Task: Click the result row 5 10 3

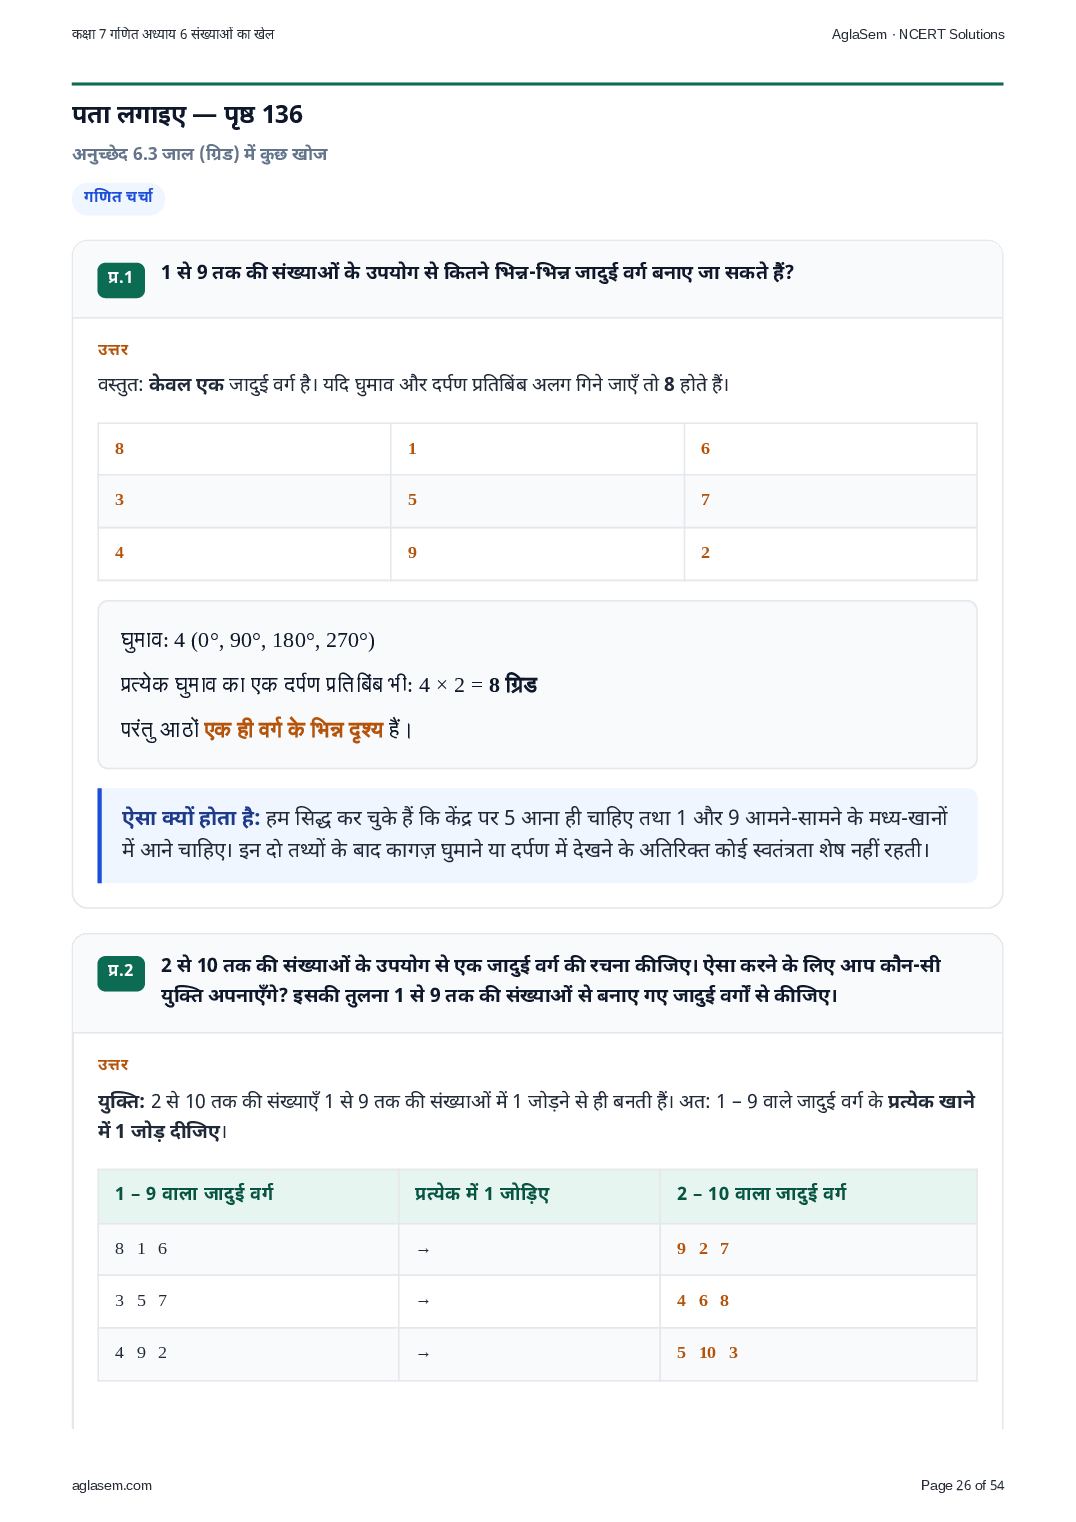Action: [707, 1353]
